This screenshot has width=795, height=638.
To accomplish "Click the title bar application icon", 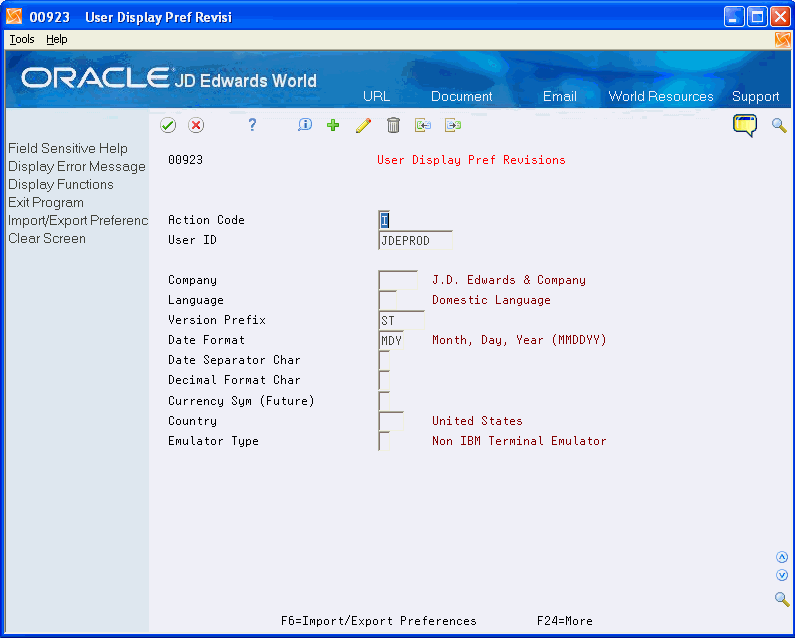I will point(14,17).
